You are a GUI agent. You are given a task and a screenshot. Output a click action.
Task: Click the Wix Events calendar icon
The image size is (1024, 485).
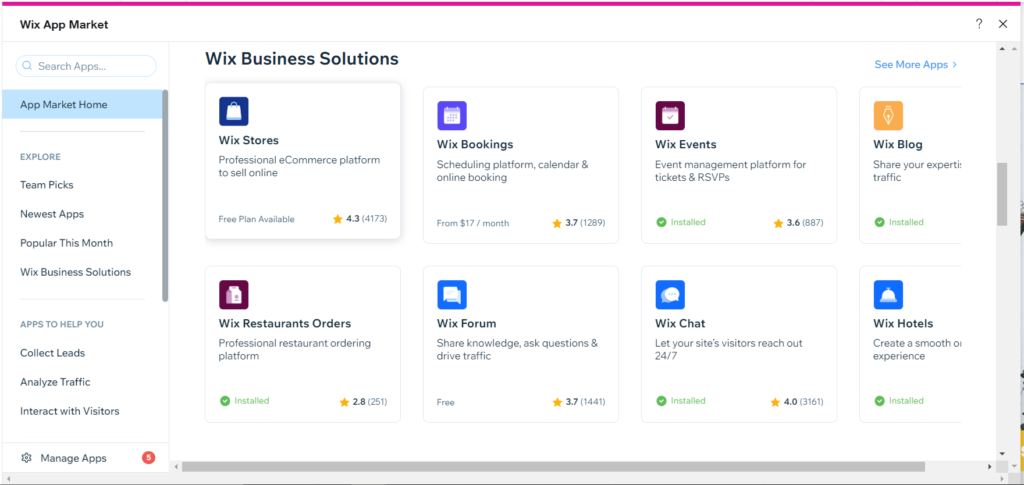tap(670, 116)
